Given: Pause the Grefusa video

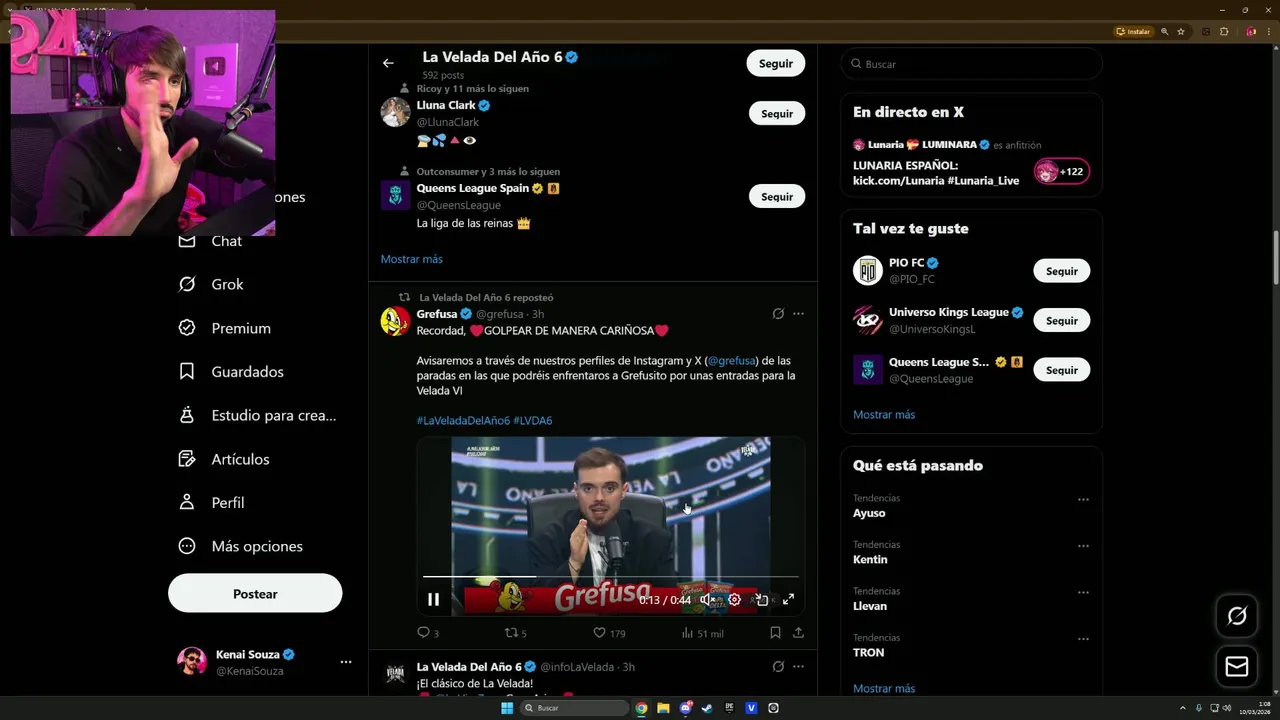Looking at the screenshot, I should pyautogui.click(x=433, y=600).
